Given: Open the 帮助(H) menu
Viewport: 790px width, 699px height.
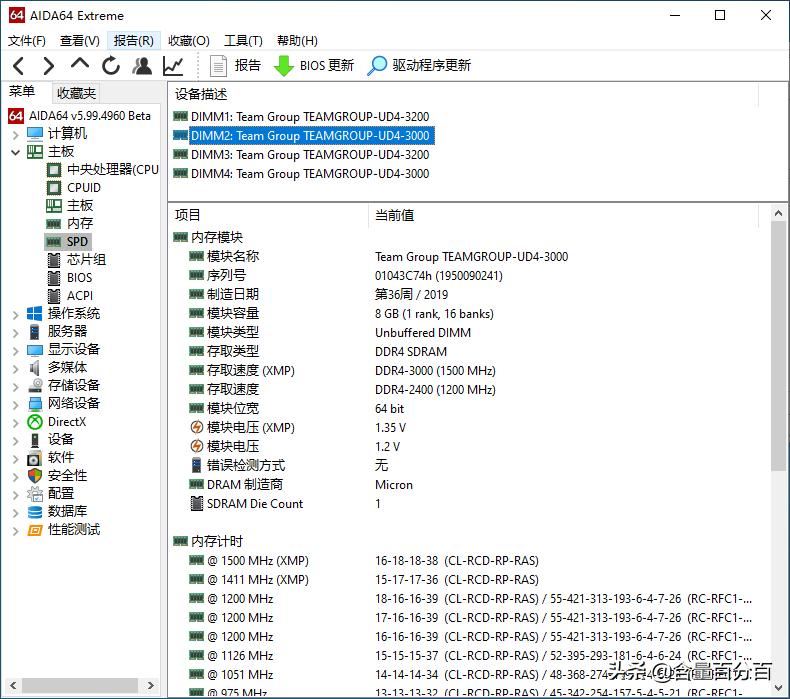Looking at the screenshot, I should (297, 41).
